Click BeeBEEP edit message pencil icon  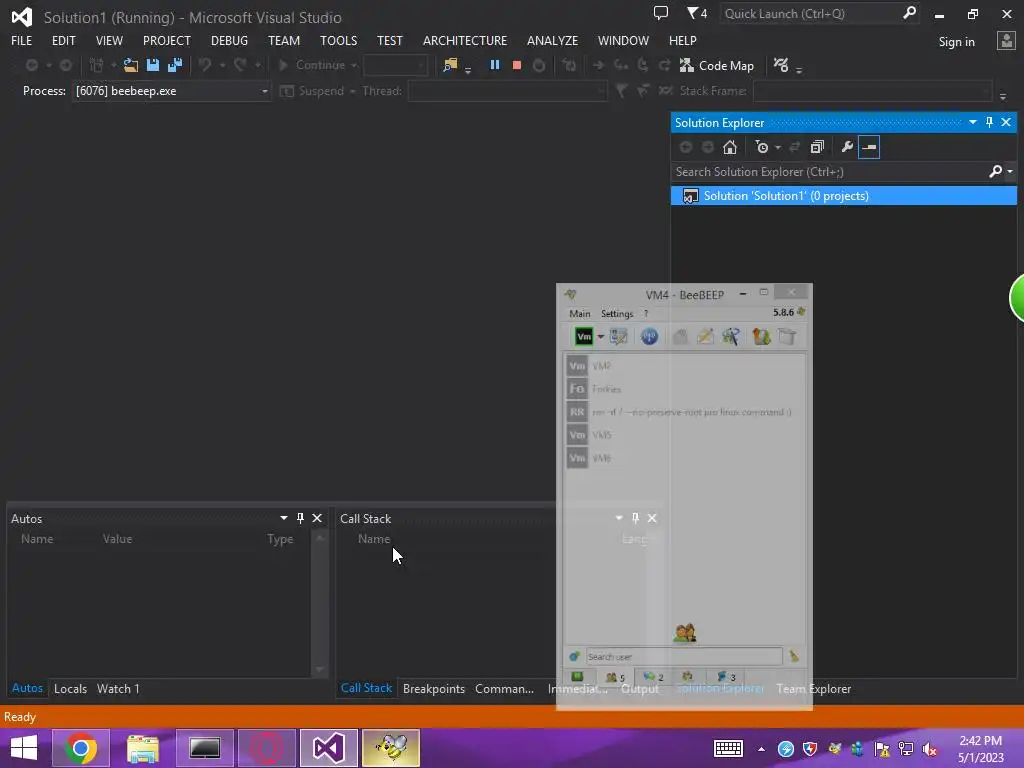(705, 337)
